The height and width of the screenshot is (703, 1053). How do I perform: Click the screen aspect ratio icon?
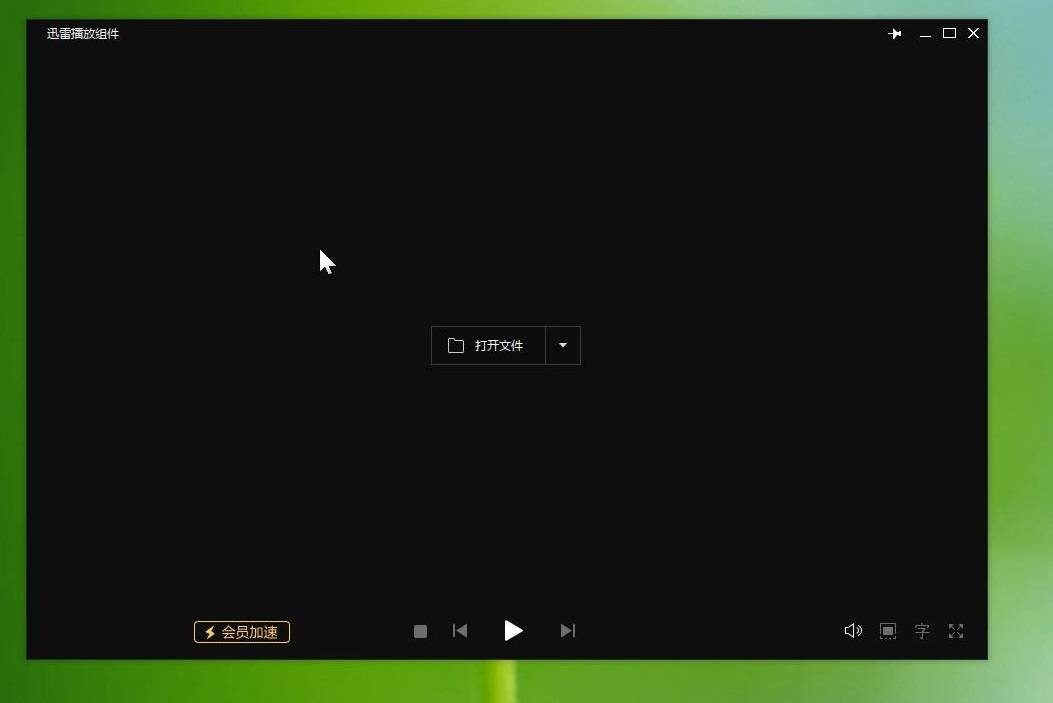coord(887,631)
